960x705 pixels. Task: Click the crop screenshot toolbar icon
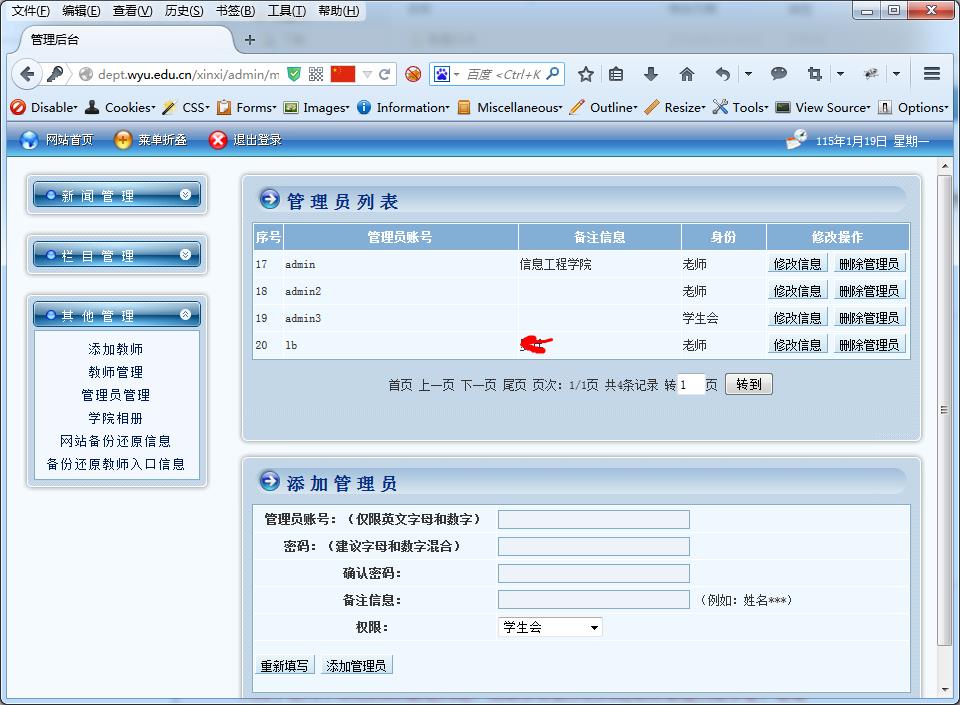coord(814,74)
